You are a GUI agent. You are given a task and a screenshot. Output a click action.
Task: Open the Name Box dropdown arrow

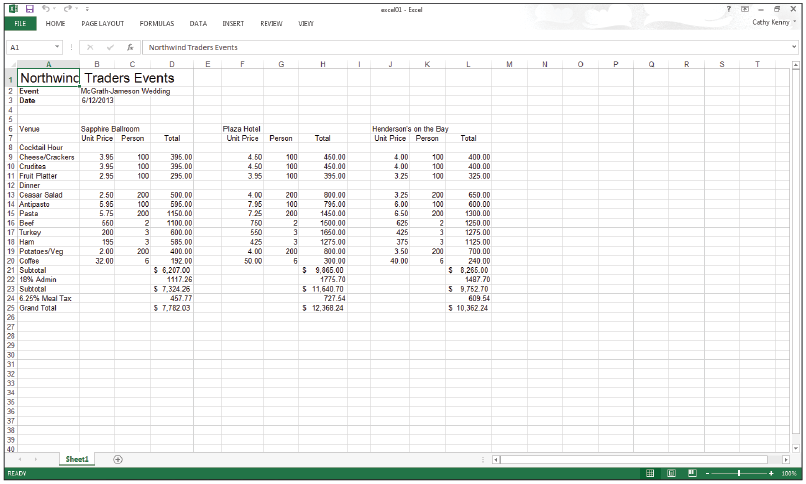(x=57, y=47)
